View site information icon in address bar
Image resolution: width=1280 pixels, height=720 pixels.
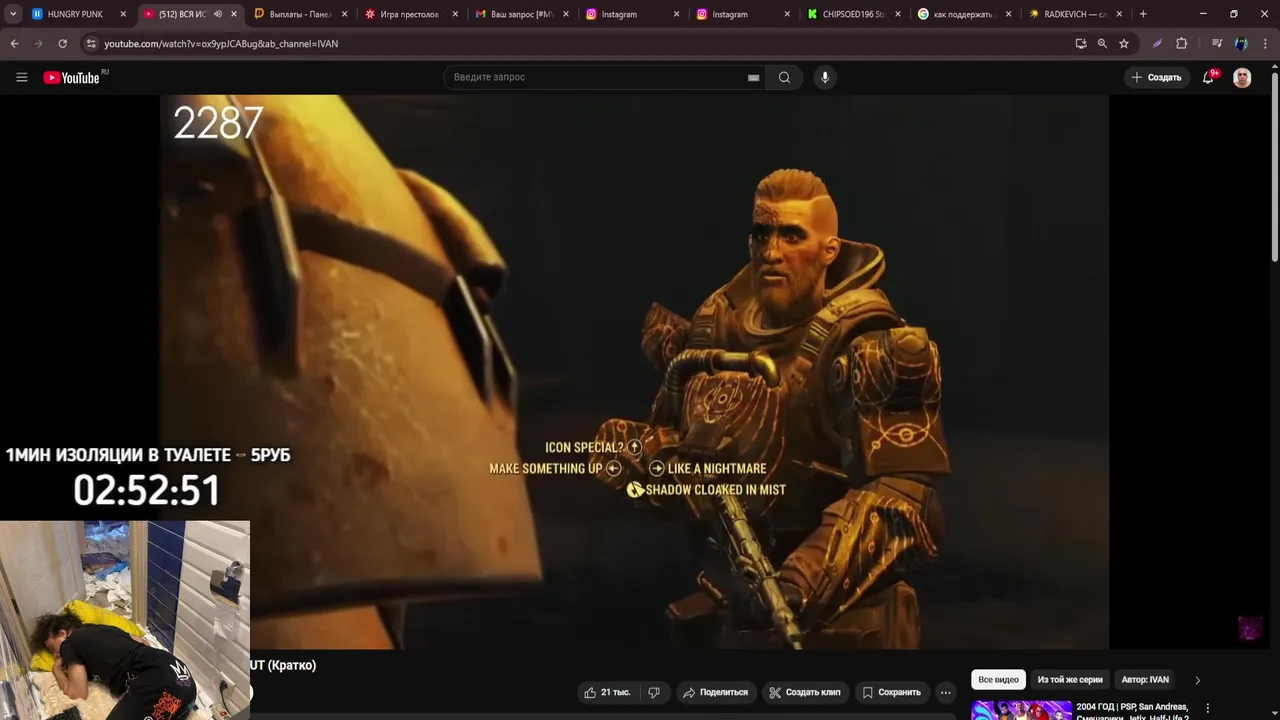click(x=91, y=44)
